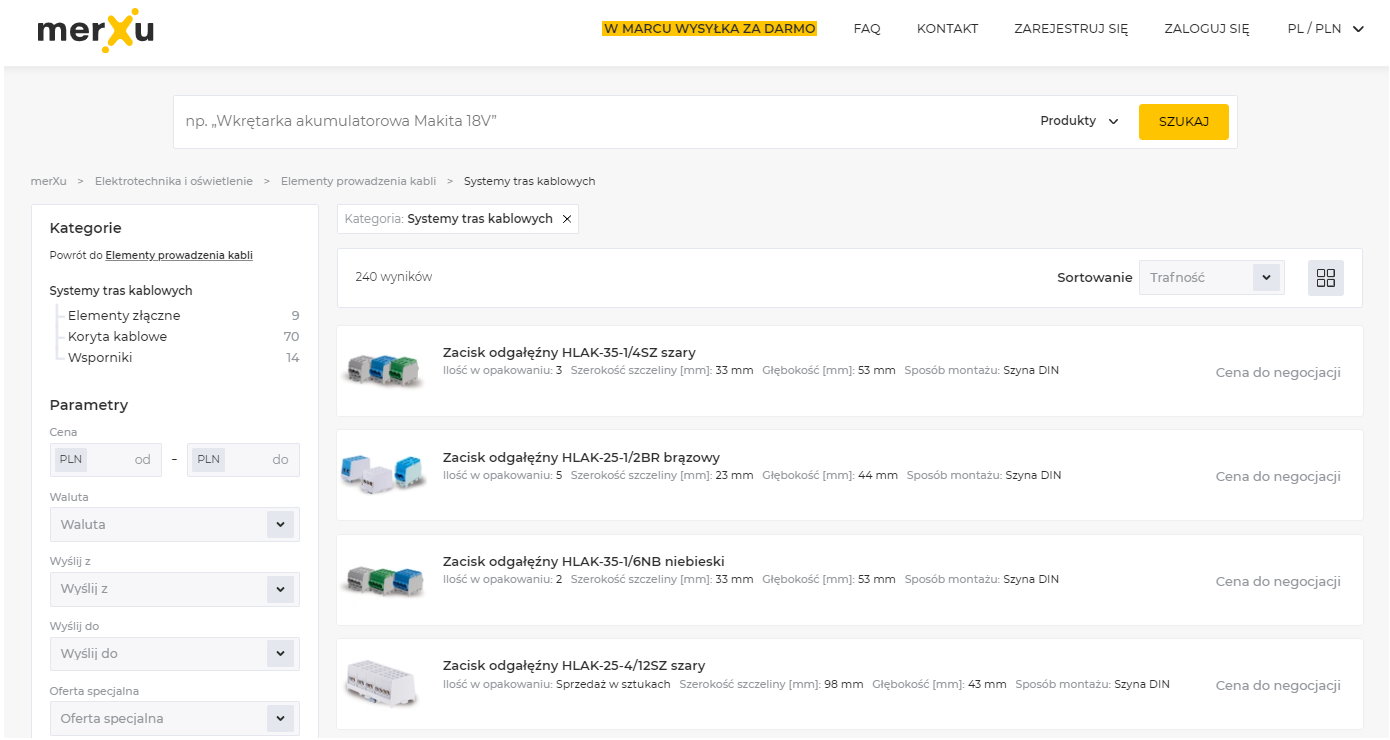This screenshot has width=1390, height=740.
Task: Switch to grid view layout icon
Action: click(1326, 278)
